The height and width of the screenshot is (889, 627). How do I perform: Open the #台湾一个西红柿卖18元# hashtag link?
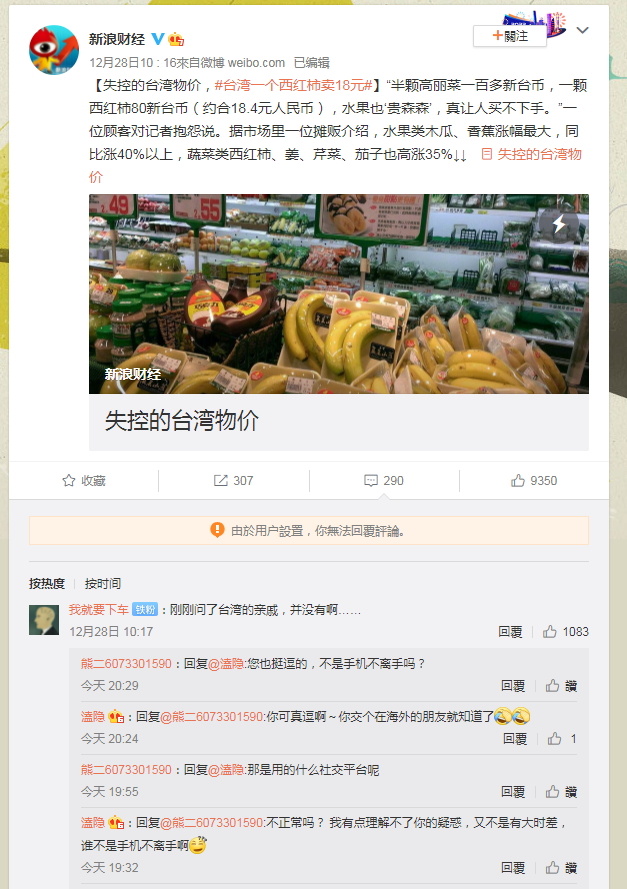pyautogui.click(x=293, y=86)
